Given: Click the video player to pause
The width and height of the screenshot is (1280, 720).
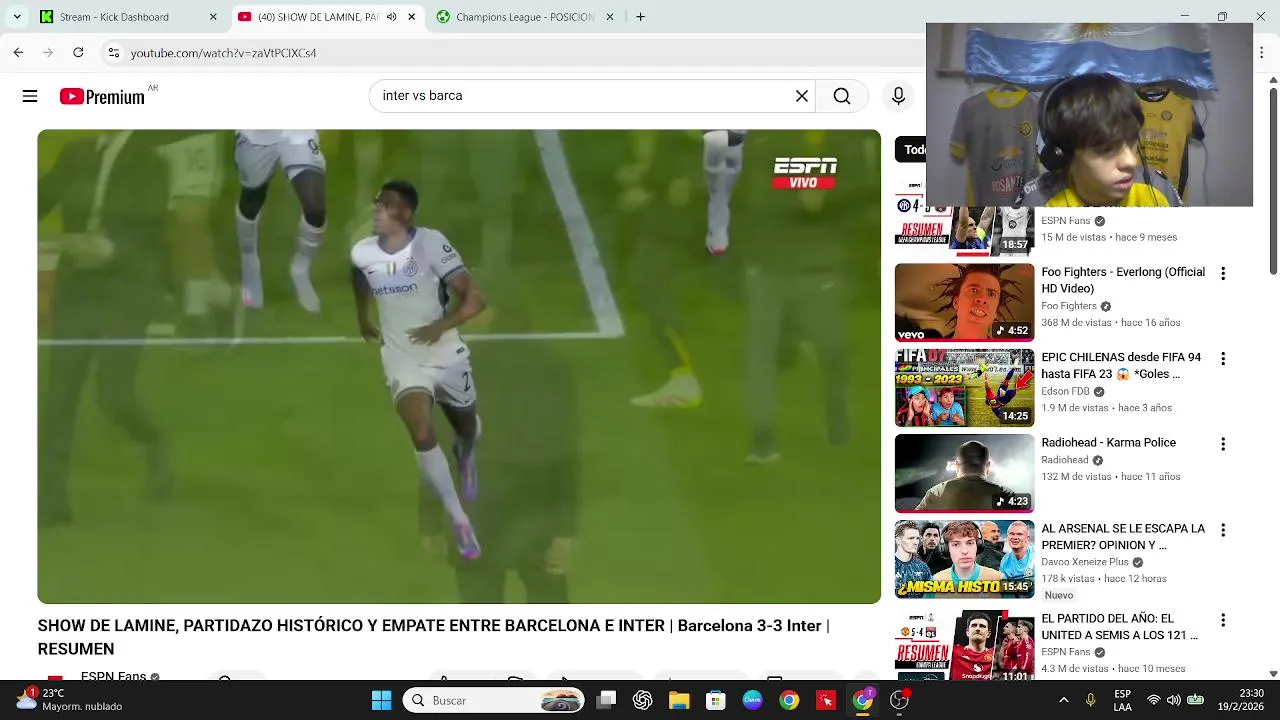Looking at the screenshot, I should pyautogui.click(x=459, y=366).
